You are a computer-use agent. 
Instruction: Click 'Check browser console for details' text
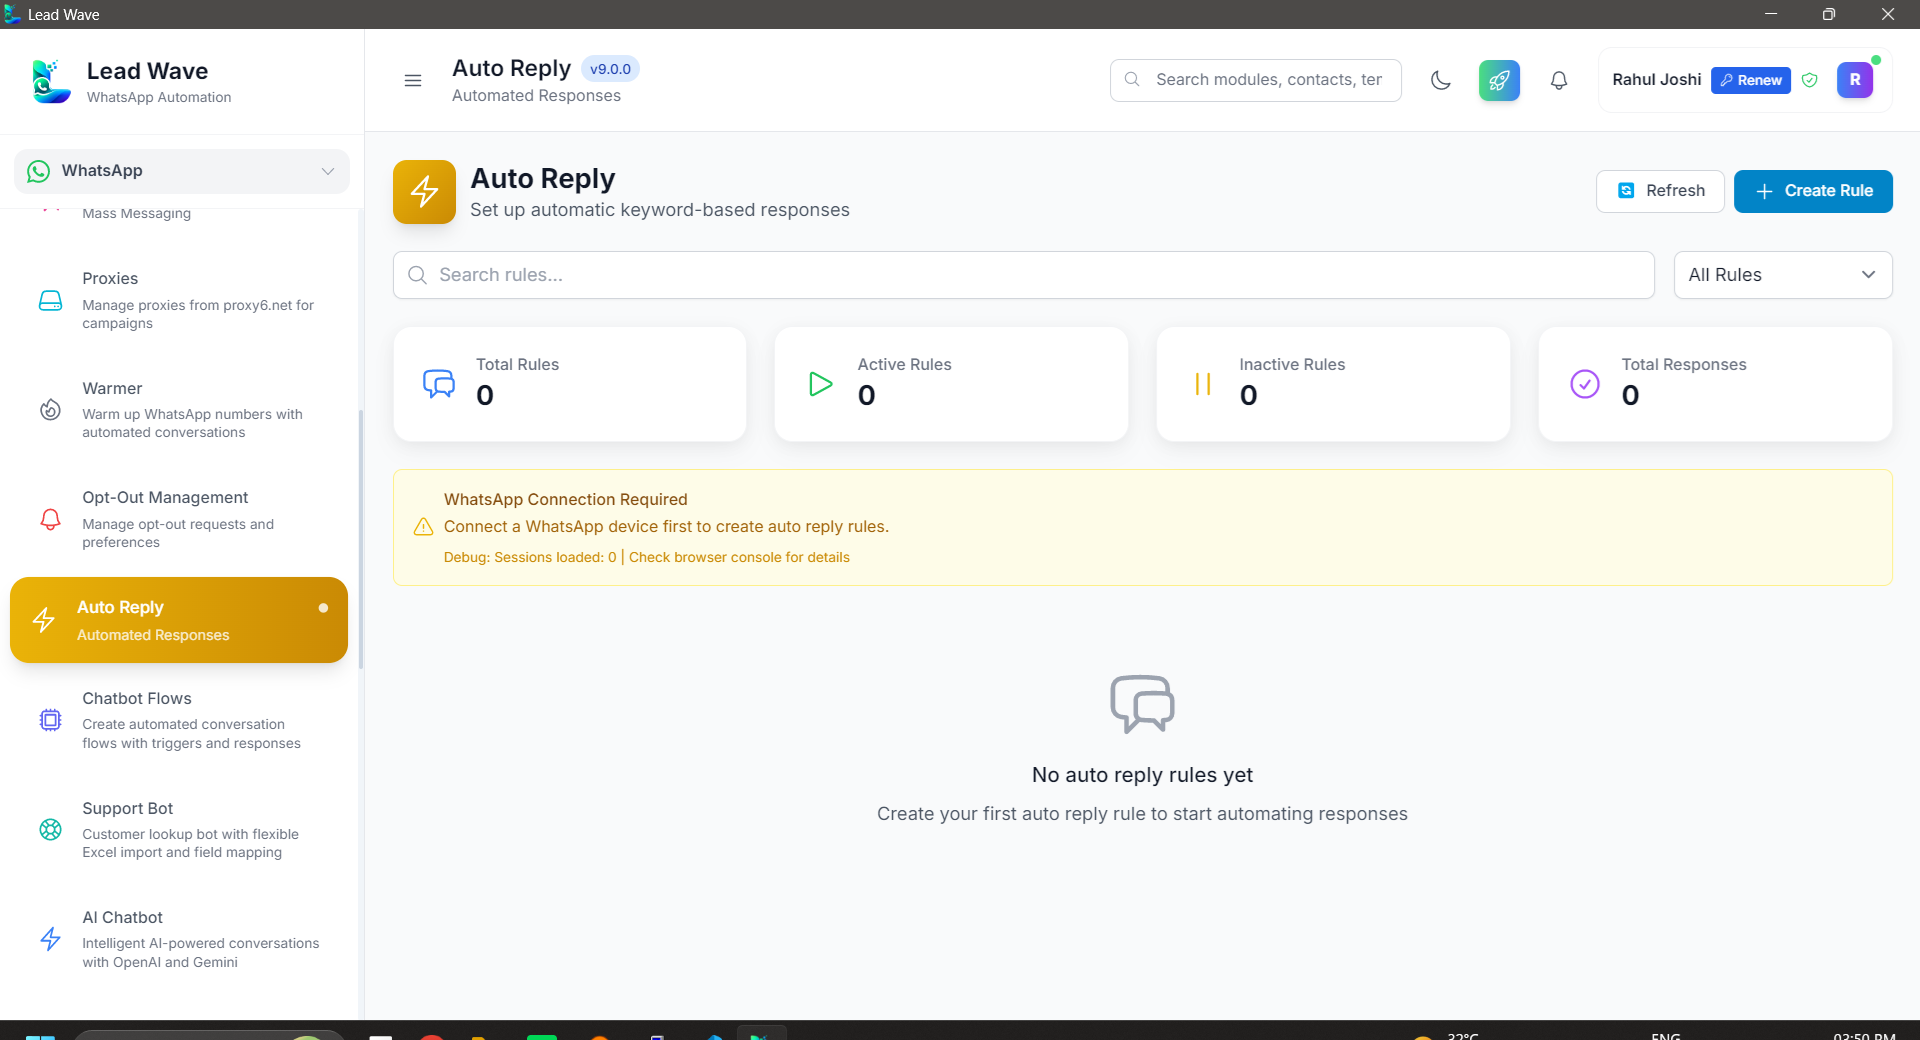[739, 557]
